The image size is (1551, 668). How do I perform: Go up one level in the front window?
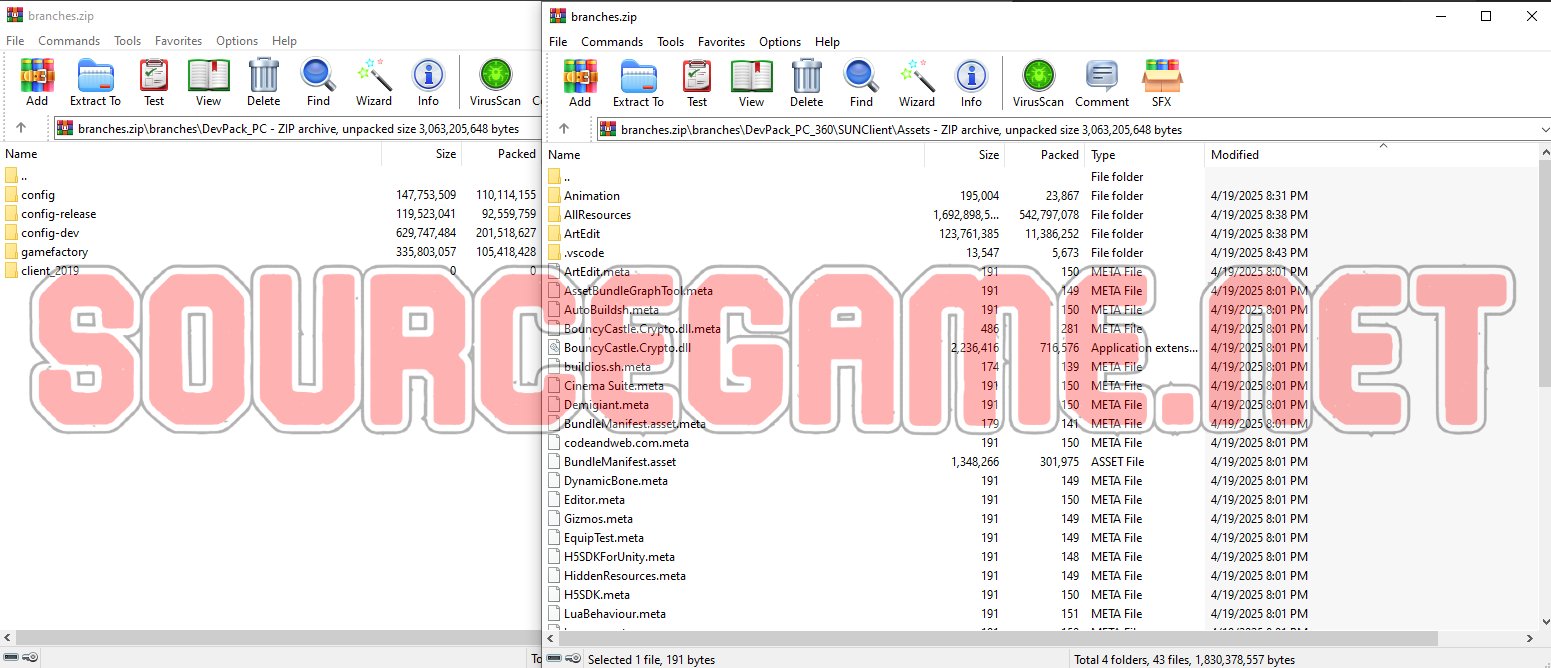click(564, 129)
